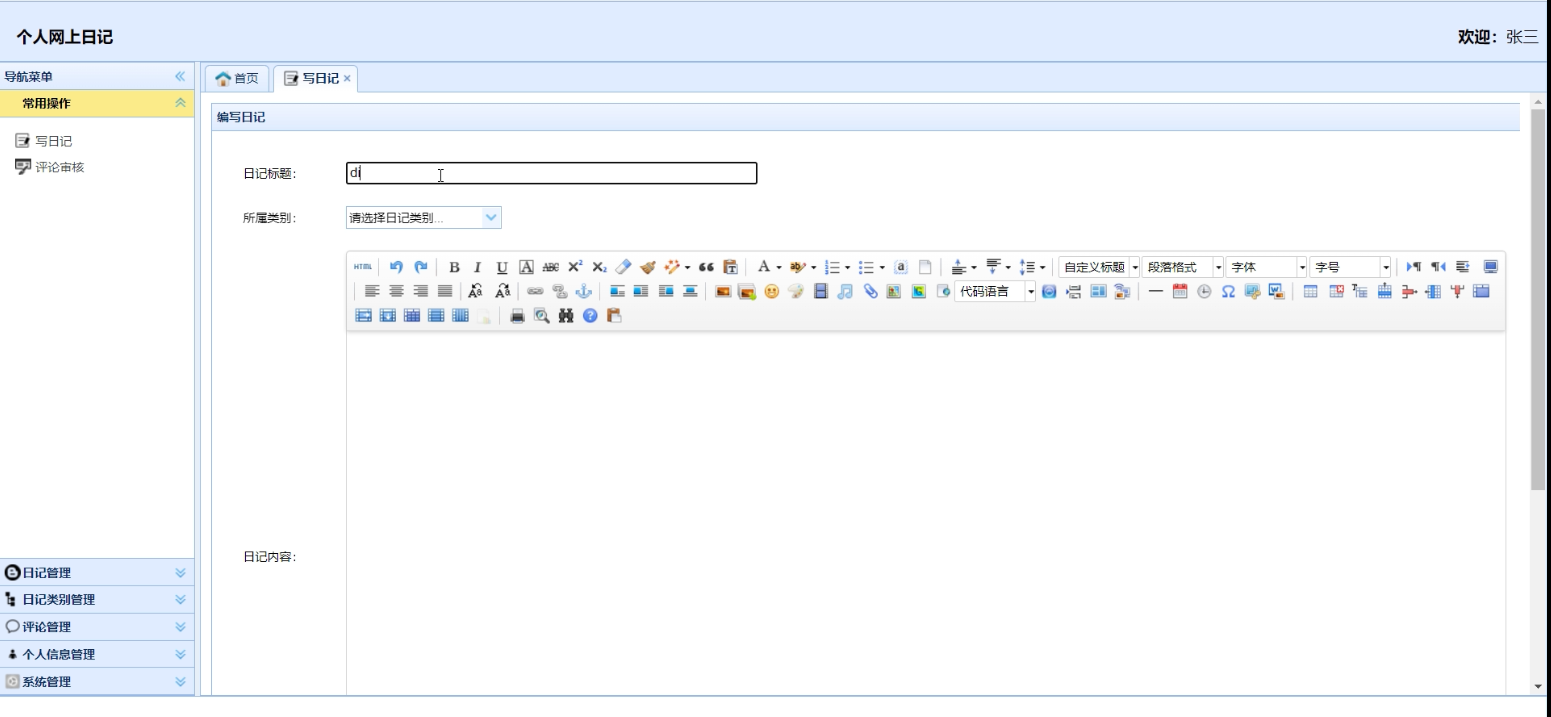Toggle italic formatting
The image size is (1551, 717).
[x=477, y=267]
